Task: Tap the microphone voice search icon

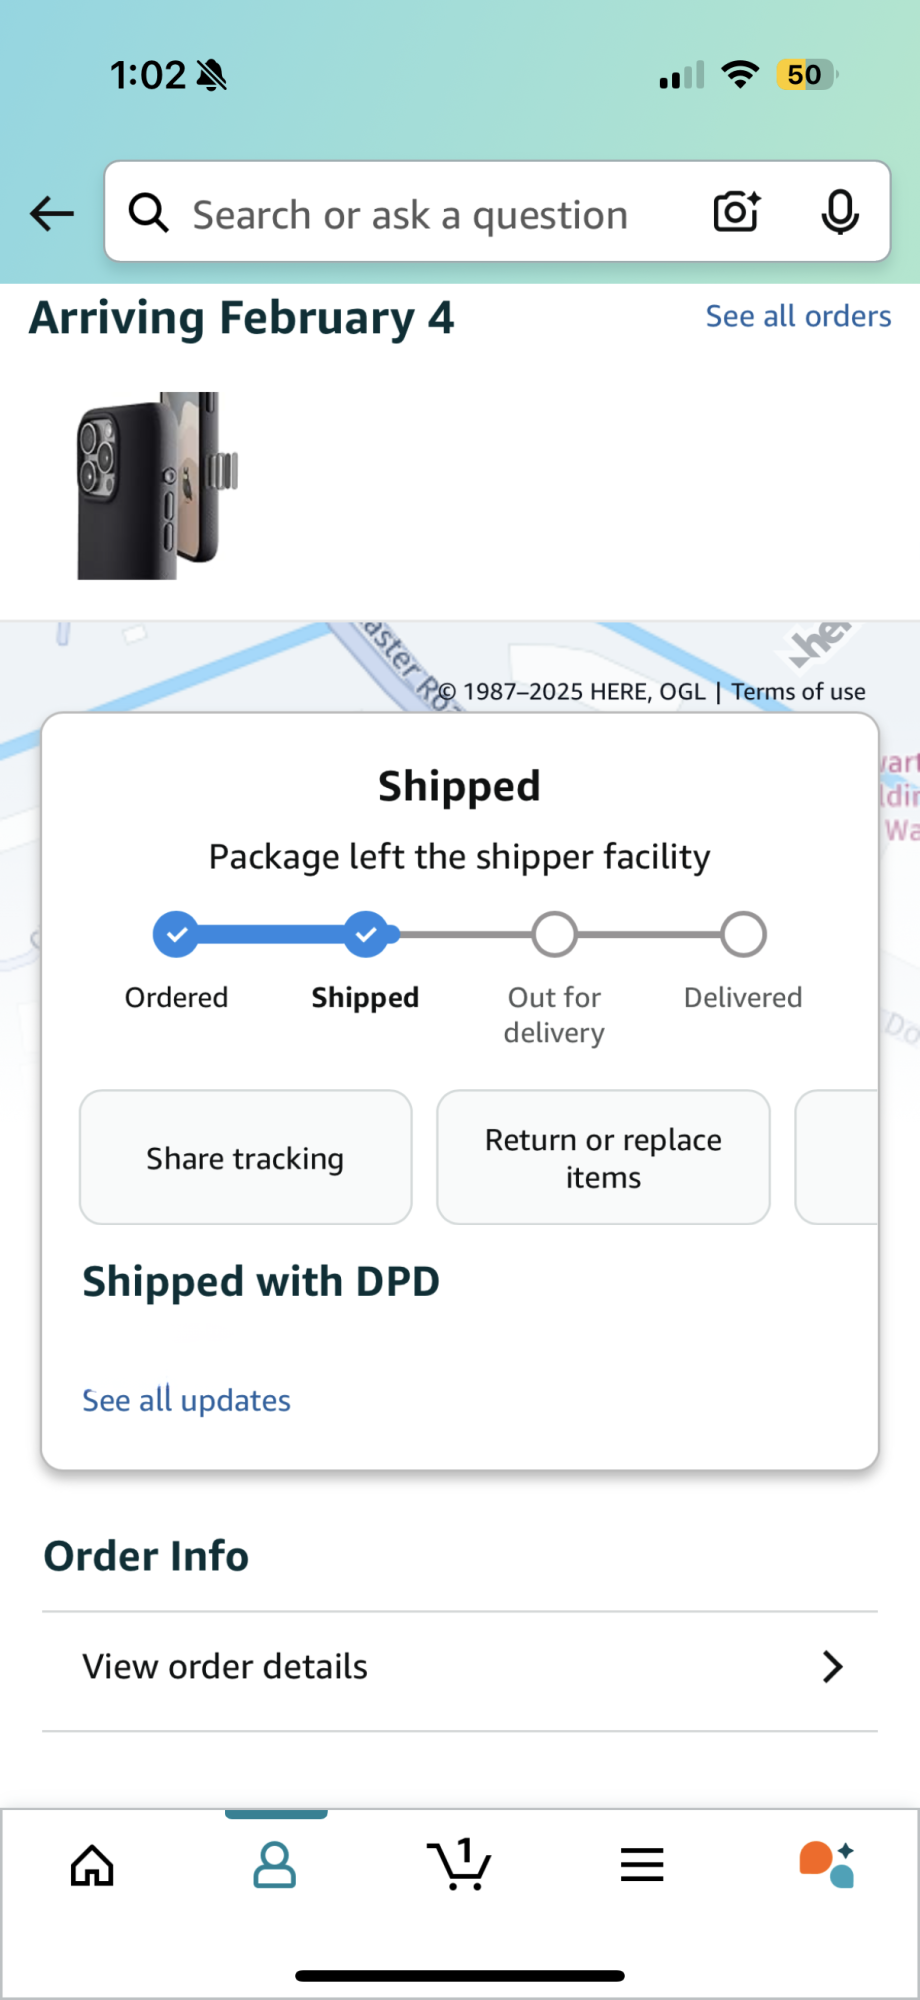Action: [840, 212]
